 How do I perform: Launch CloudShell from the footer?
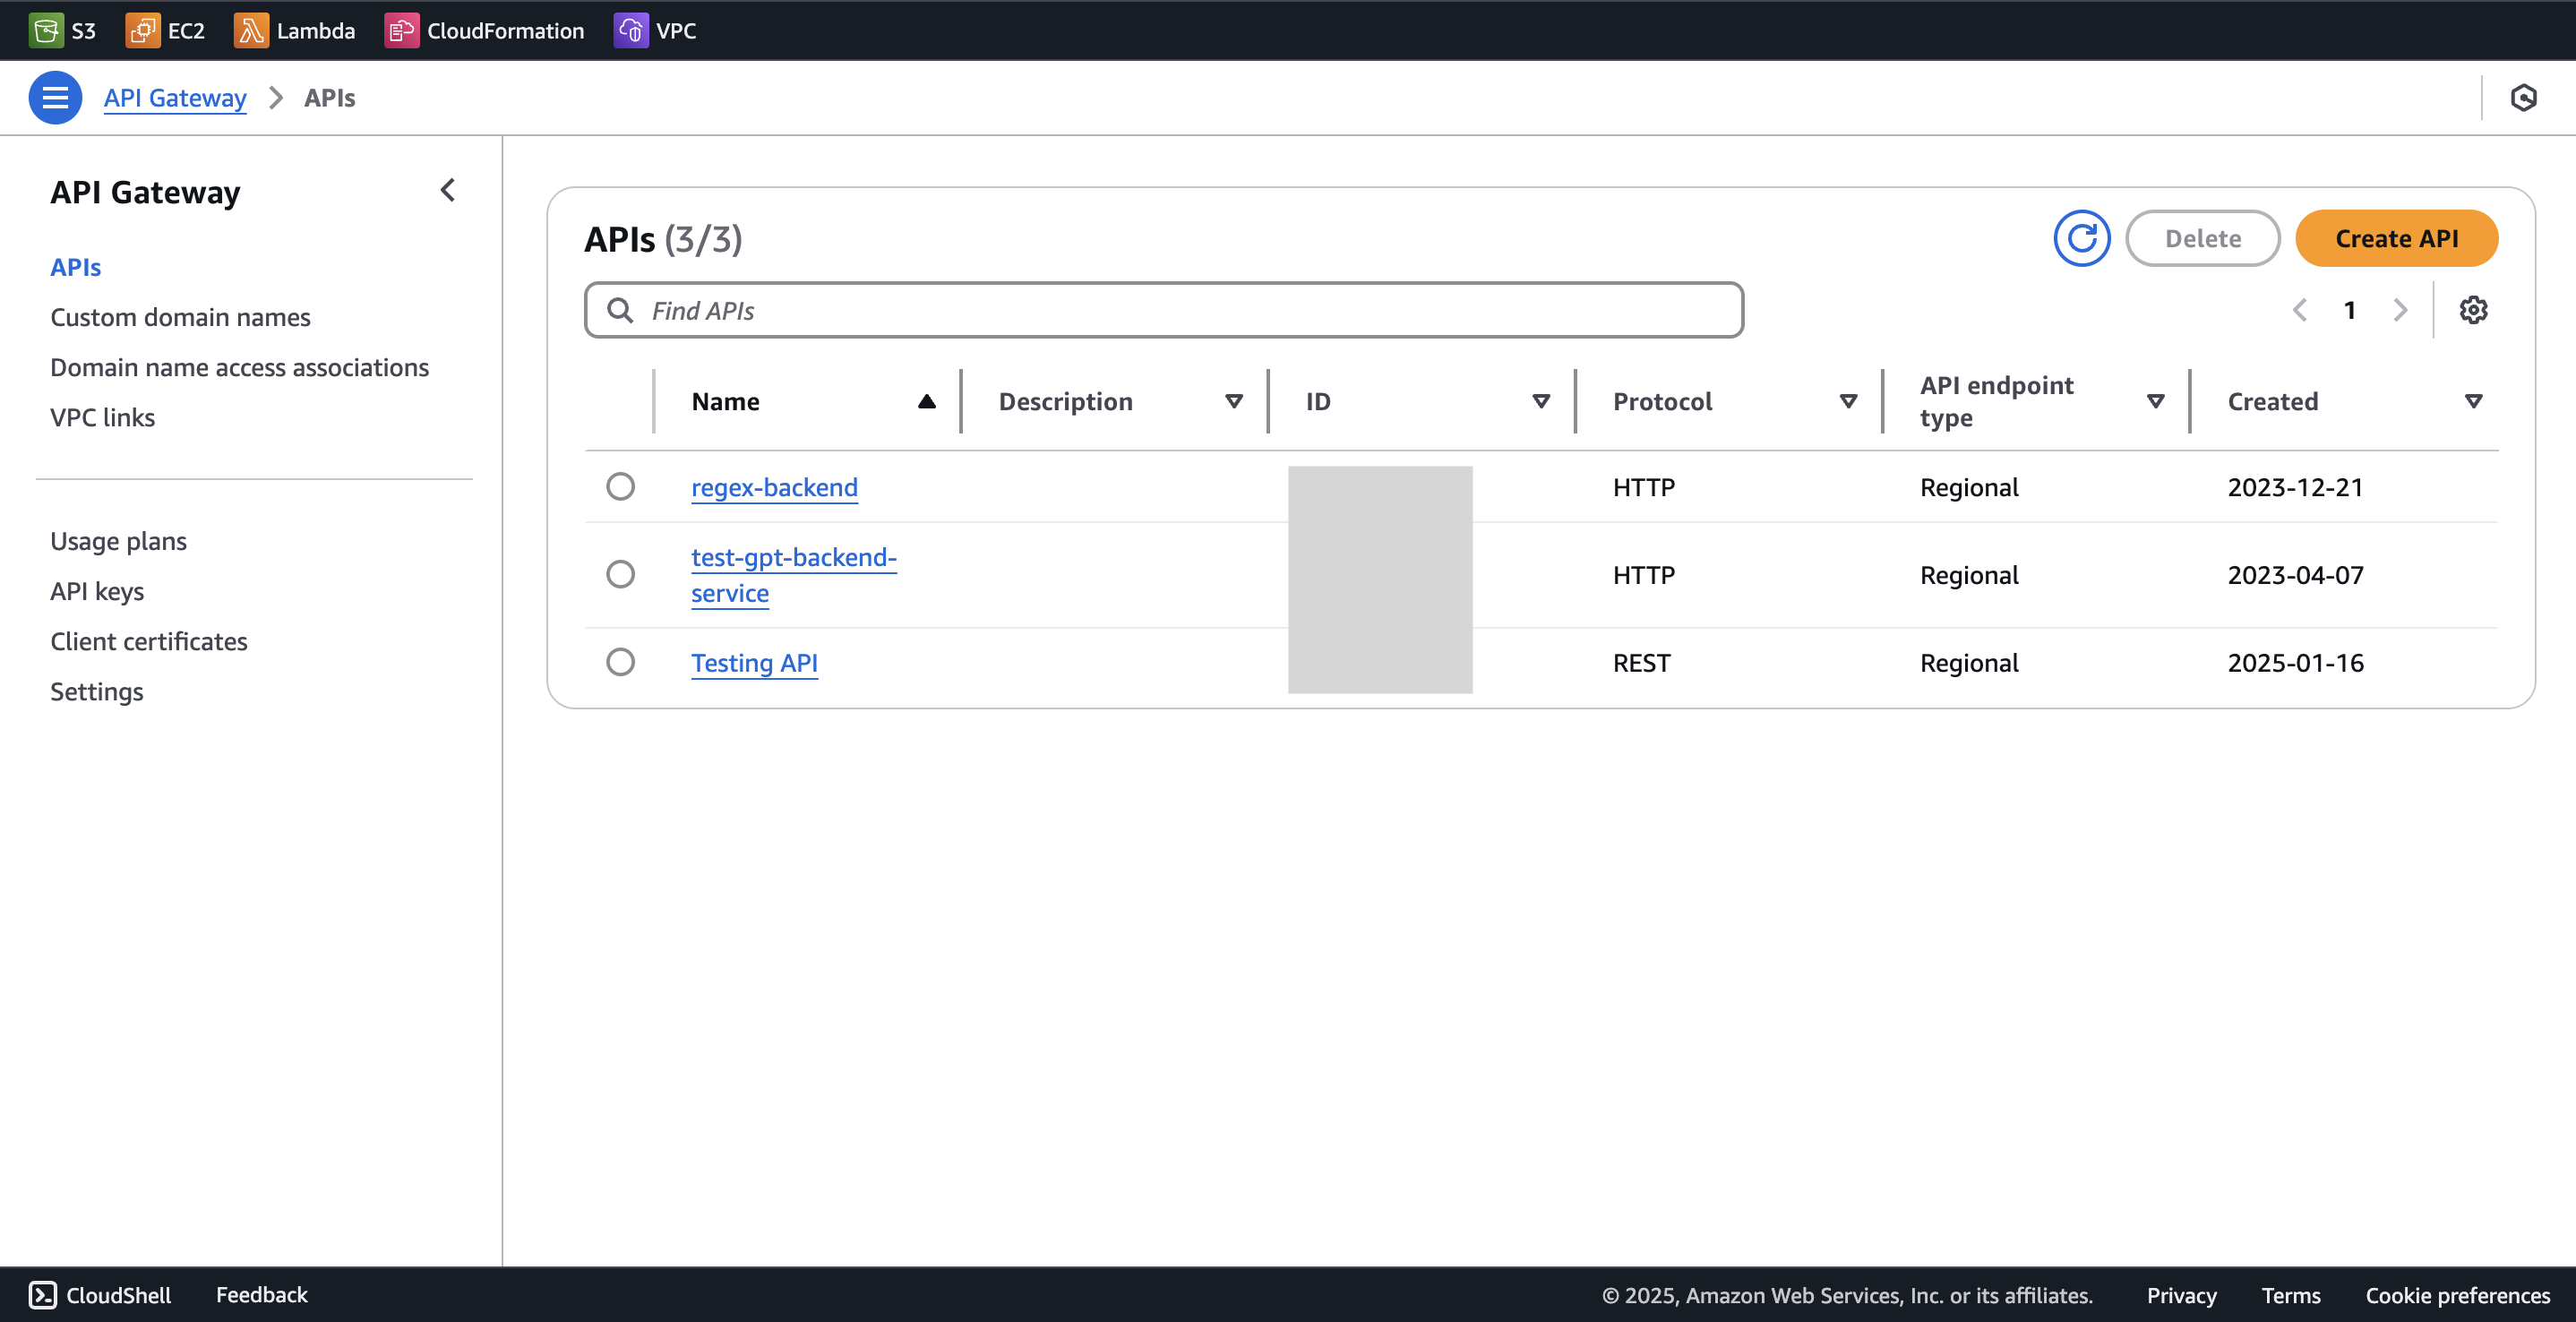pos(100,1295)
